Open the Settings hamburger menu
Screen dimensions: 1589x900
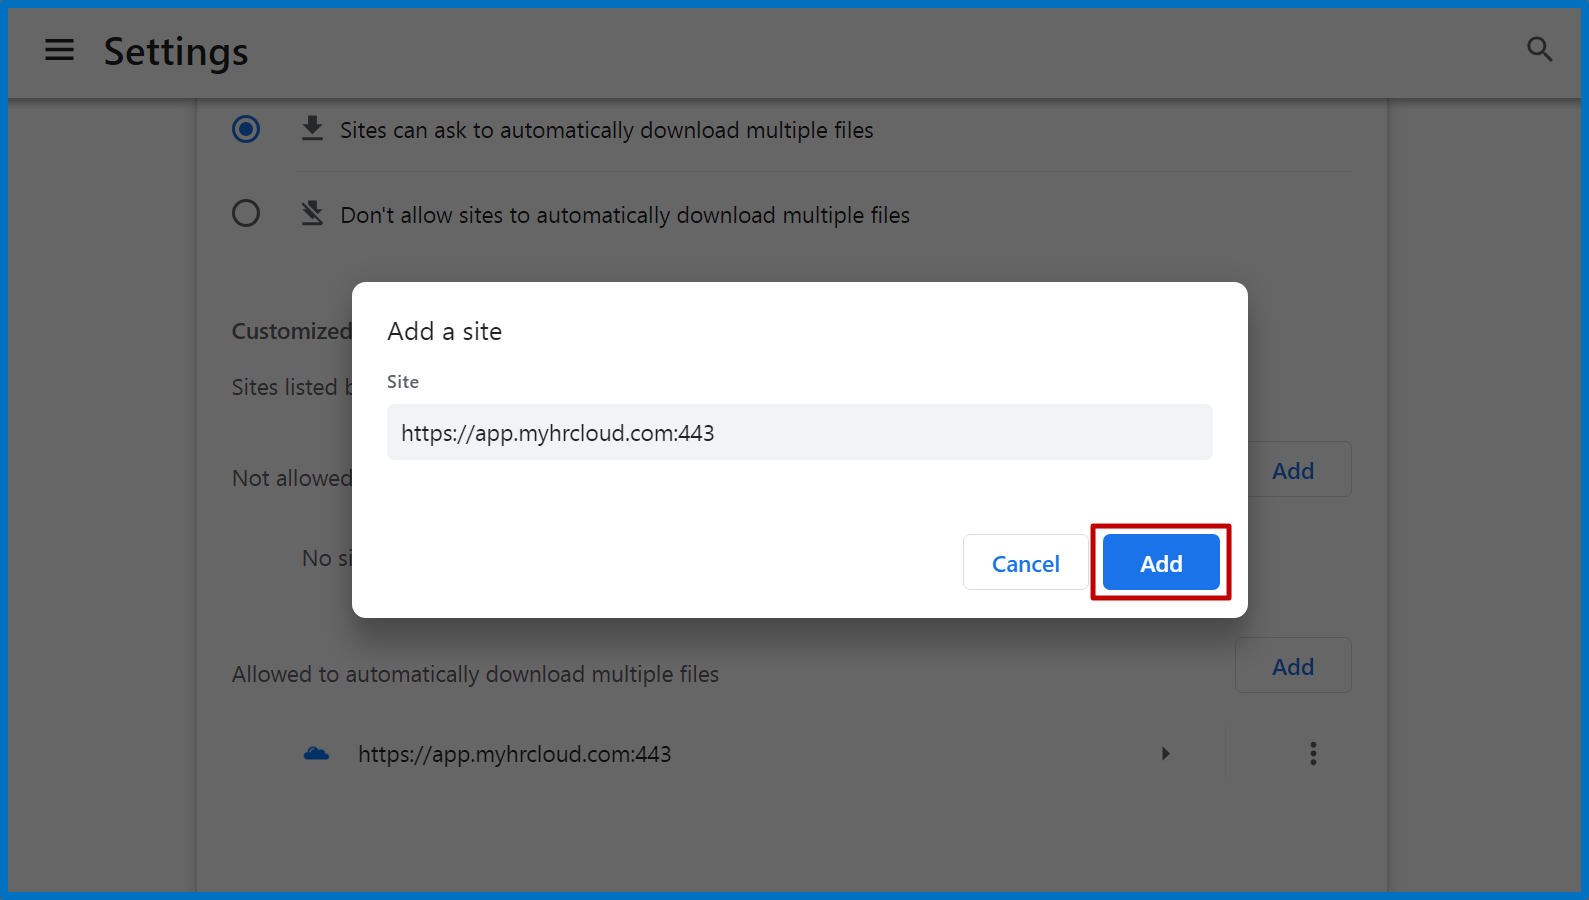[x=60, y=50]
